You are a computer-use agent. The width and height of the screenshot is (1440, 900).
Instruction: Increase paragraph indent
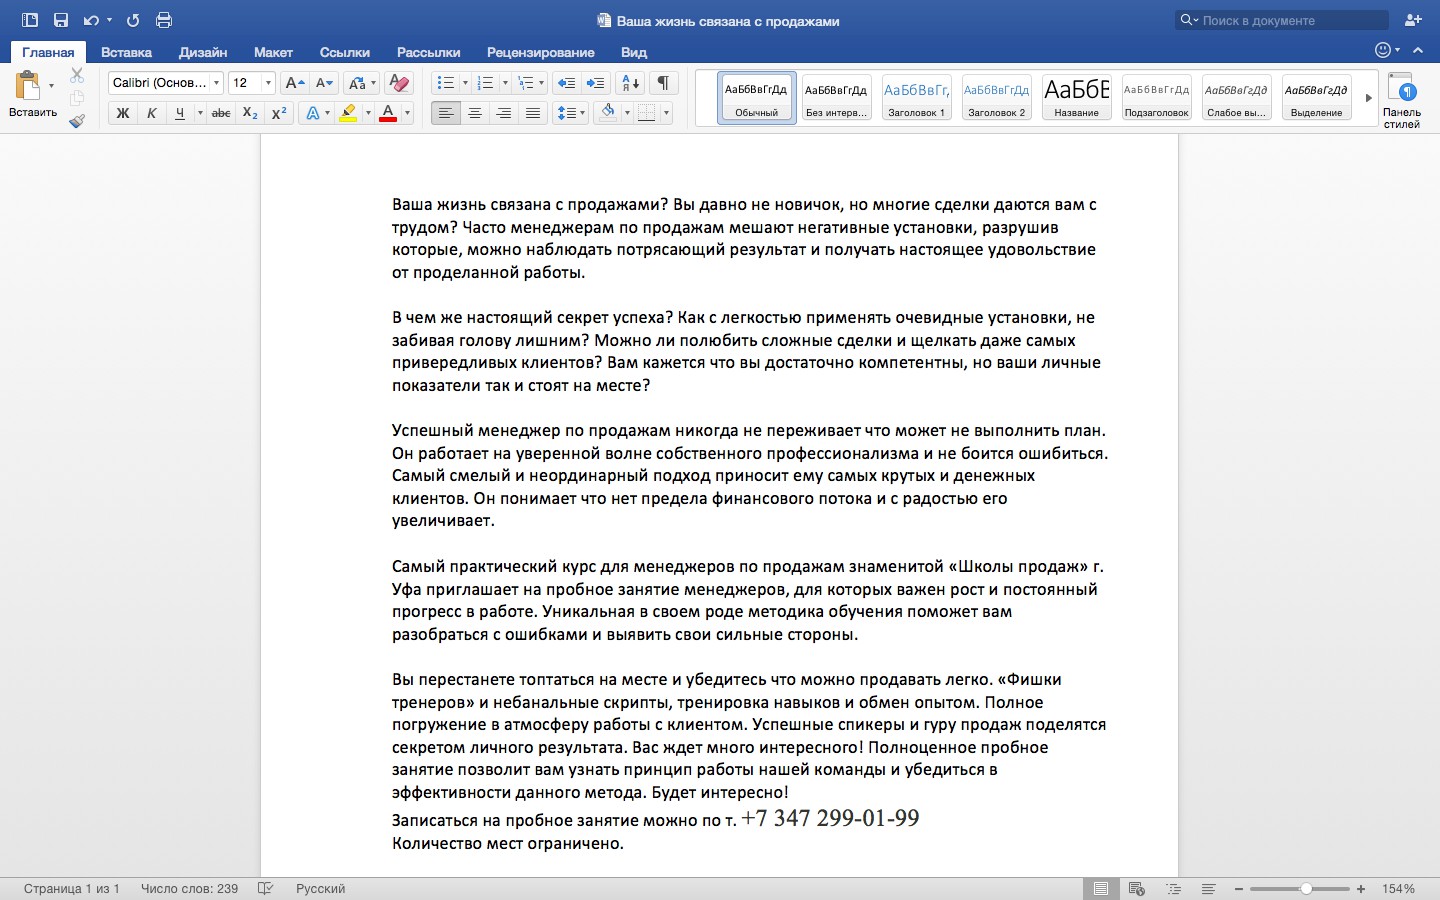[596, 83]
